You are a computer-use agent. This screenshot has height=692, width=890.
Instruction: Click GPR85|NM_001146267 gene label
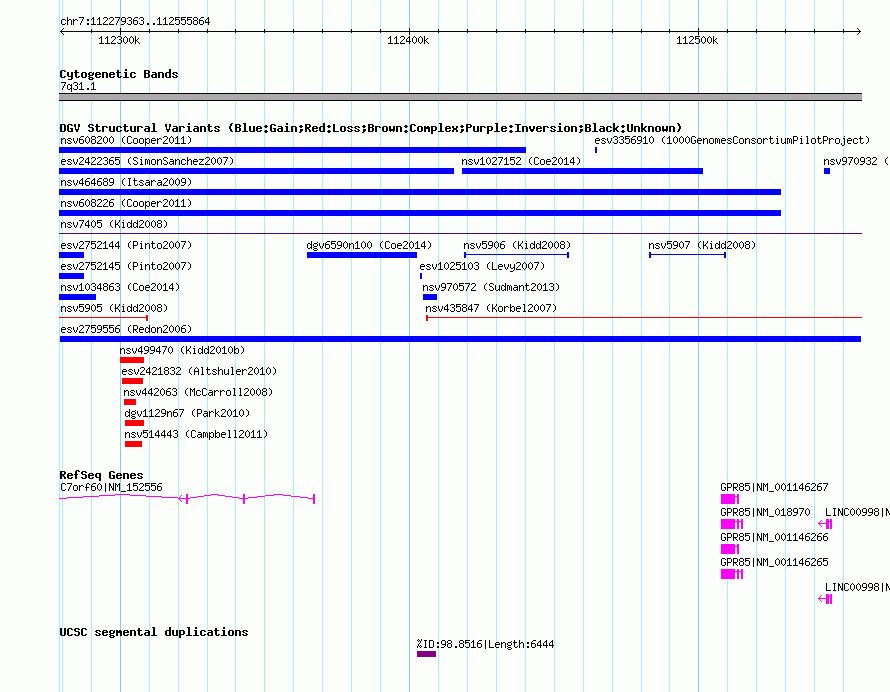coord(774,487)
